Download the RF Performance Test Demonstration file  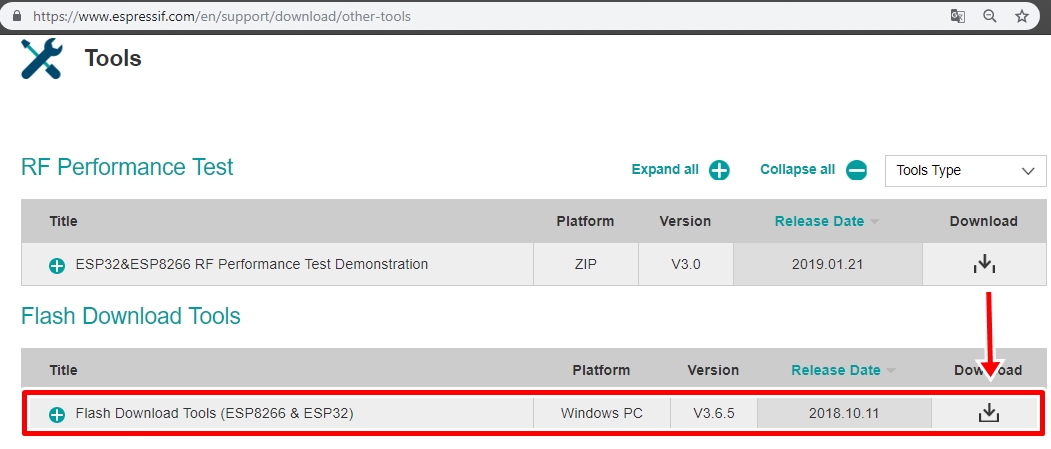tap(984, 264)
